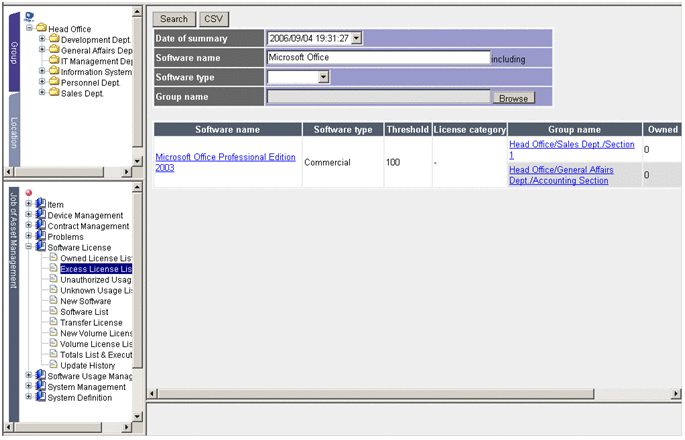Click the Transfer License page icon
Screen dimensions: 685x440
pos(53,321)
